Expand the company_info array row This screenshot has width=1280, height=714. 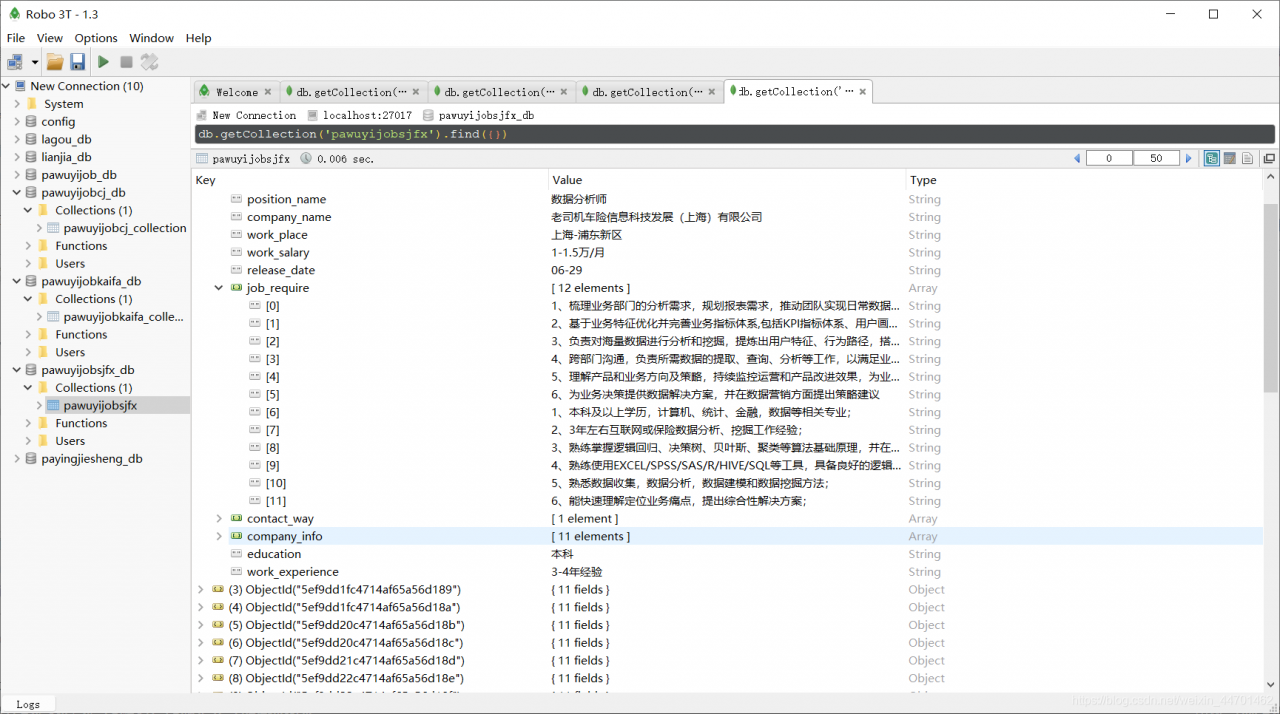click(x=219, y=536)
